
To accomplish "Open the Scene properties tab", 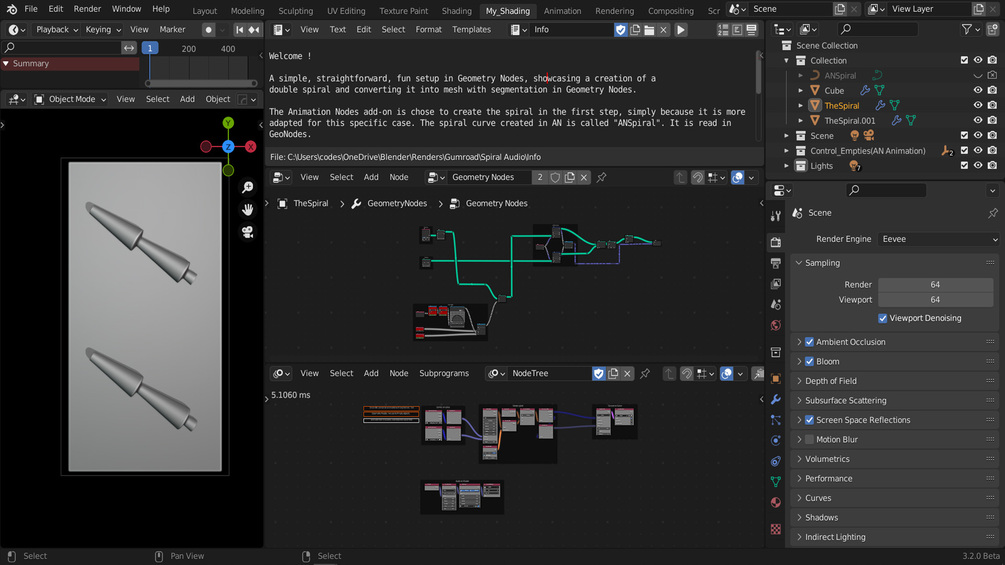I will click(776, 305).
